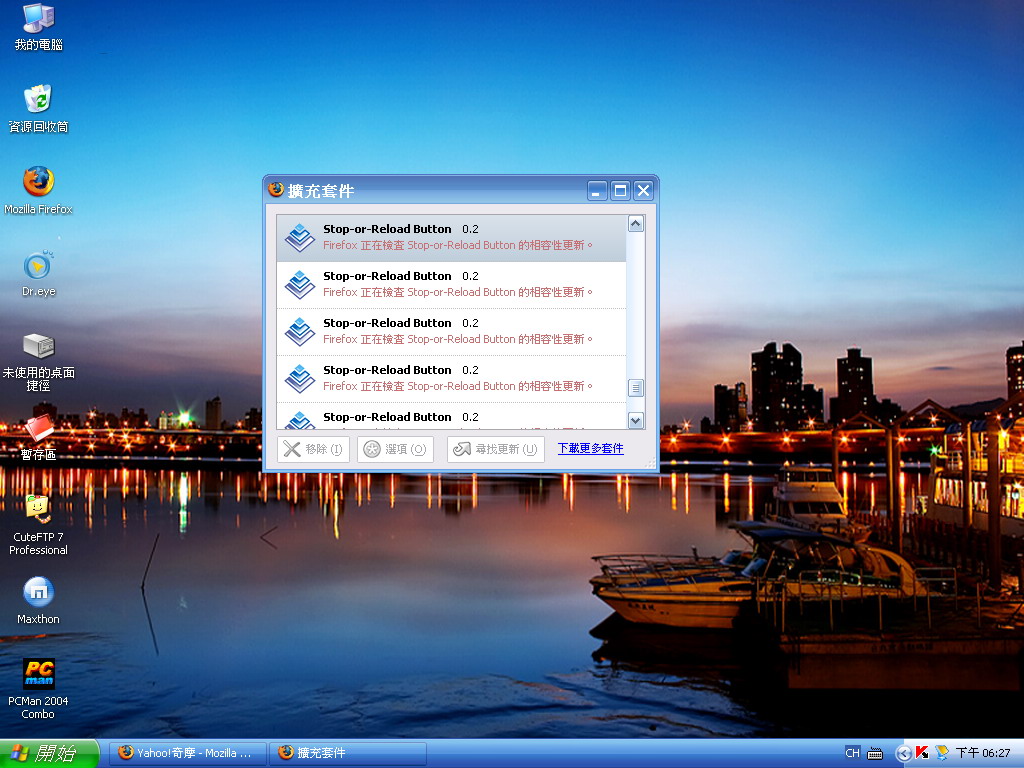Select the Maxthon desktop icon

(38, 601)
